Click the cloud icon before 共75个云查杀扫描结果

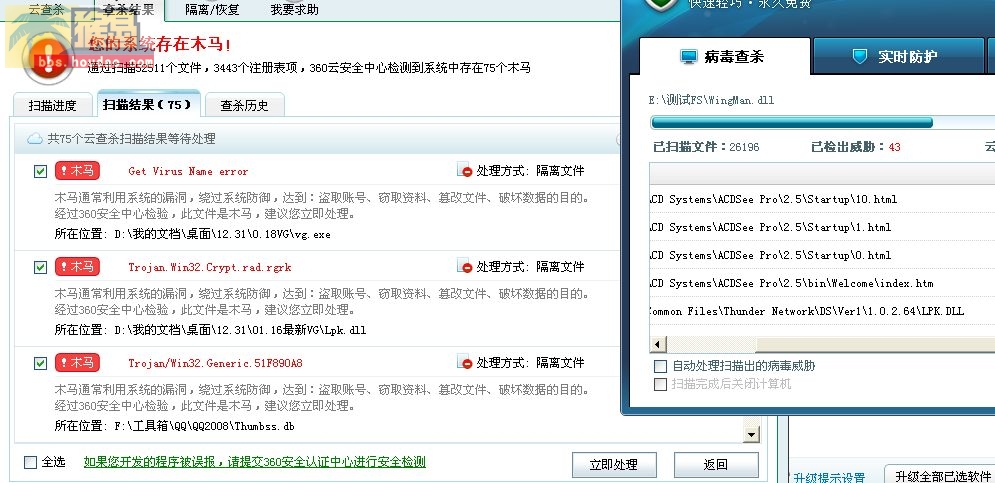(34, 138)
